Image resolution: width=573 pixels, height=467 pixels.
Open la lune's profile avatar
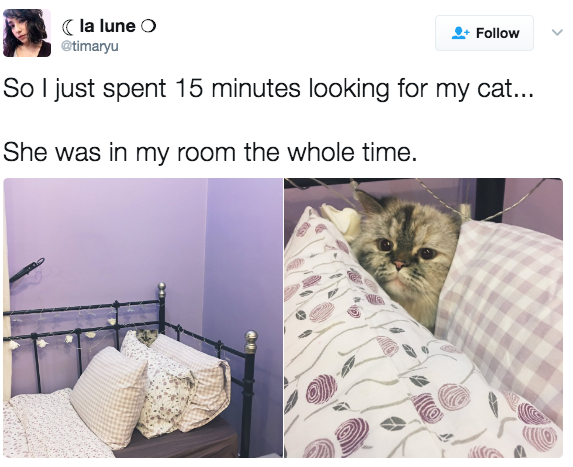point(27,33)
